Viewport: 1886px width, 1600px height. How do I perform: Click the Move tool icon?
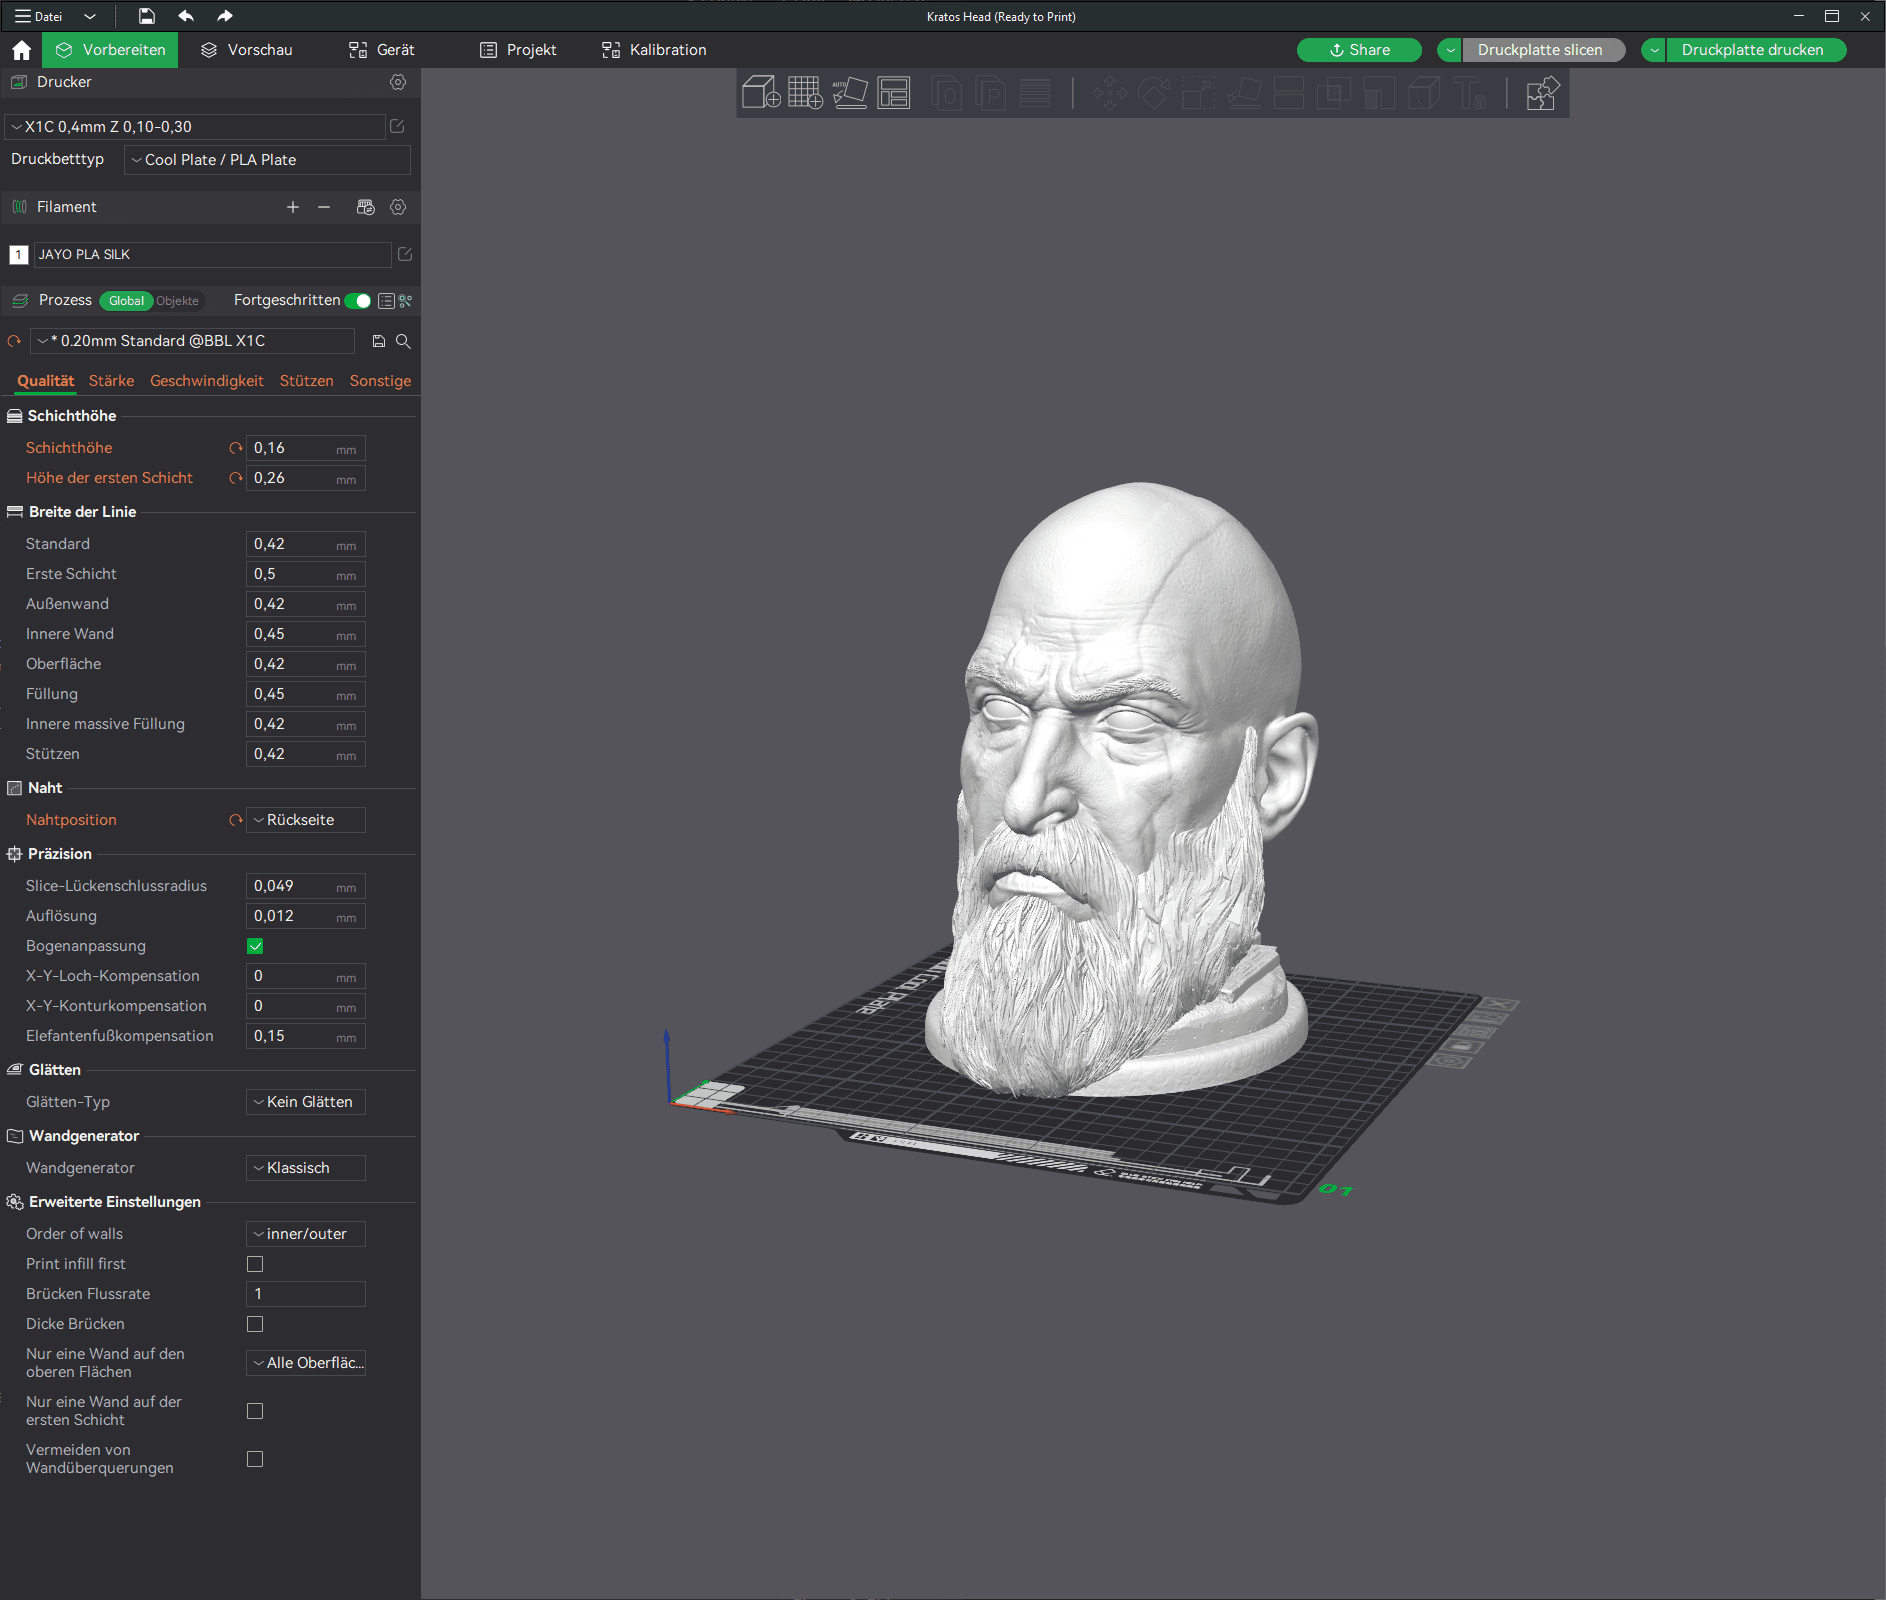click(1109, 93)
